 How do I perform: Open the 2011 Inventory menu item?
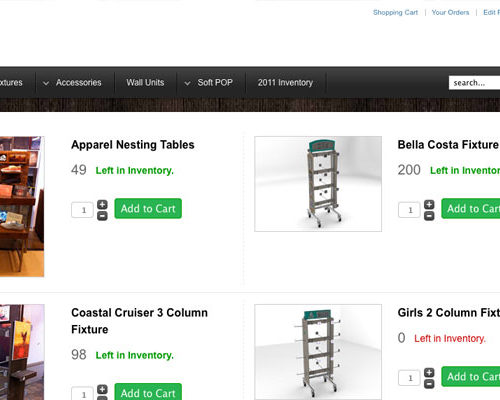click(285, 82)
